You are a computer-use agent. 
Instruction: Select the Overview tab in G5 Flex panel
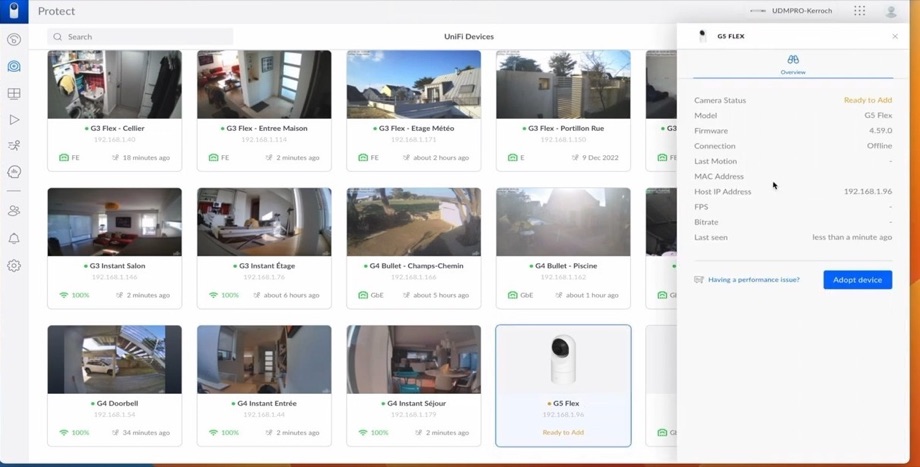(x=793, y=64)
